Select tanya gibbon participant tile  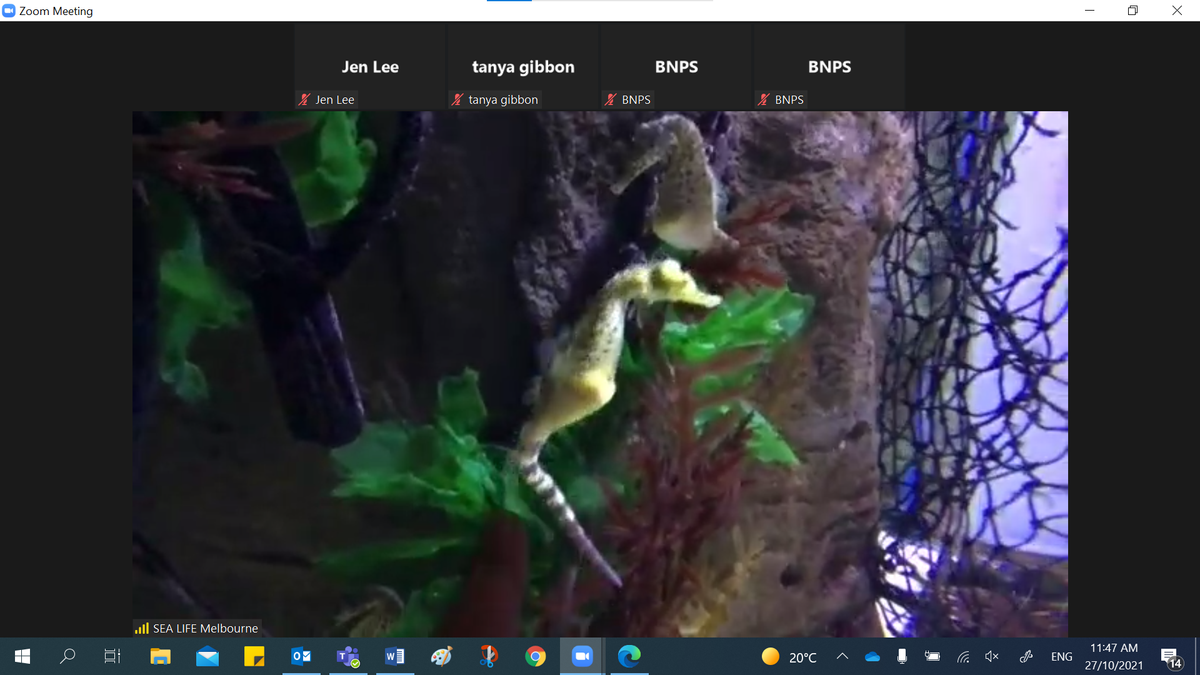tap(523, 67)
